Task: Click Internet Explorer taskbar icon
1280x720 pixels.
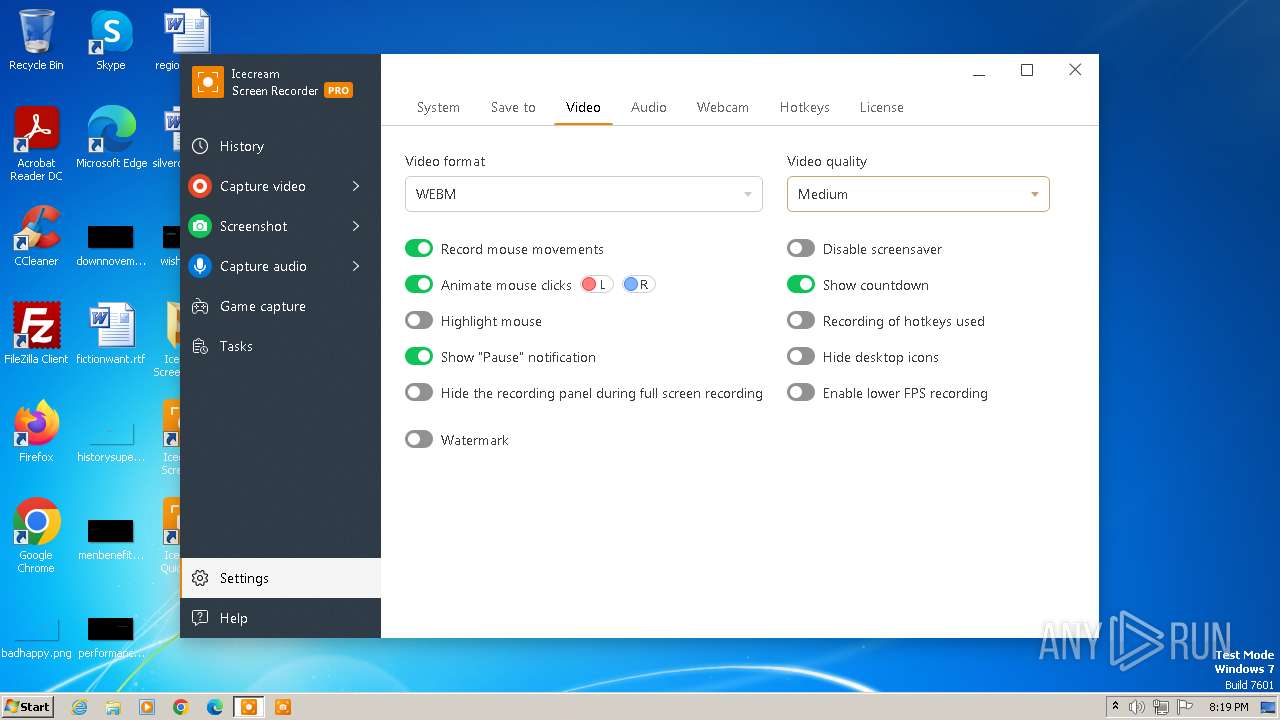Action: (x=79, y=707)
